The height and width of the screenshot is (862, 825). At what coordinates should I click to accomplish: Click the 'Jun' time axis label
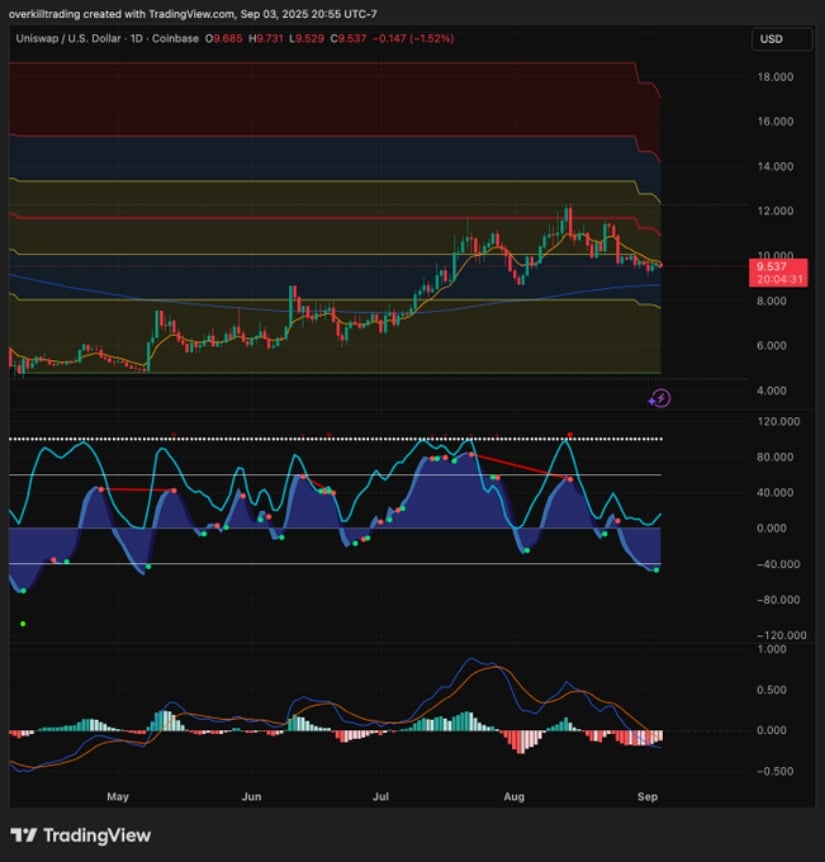point(252,797)
